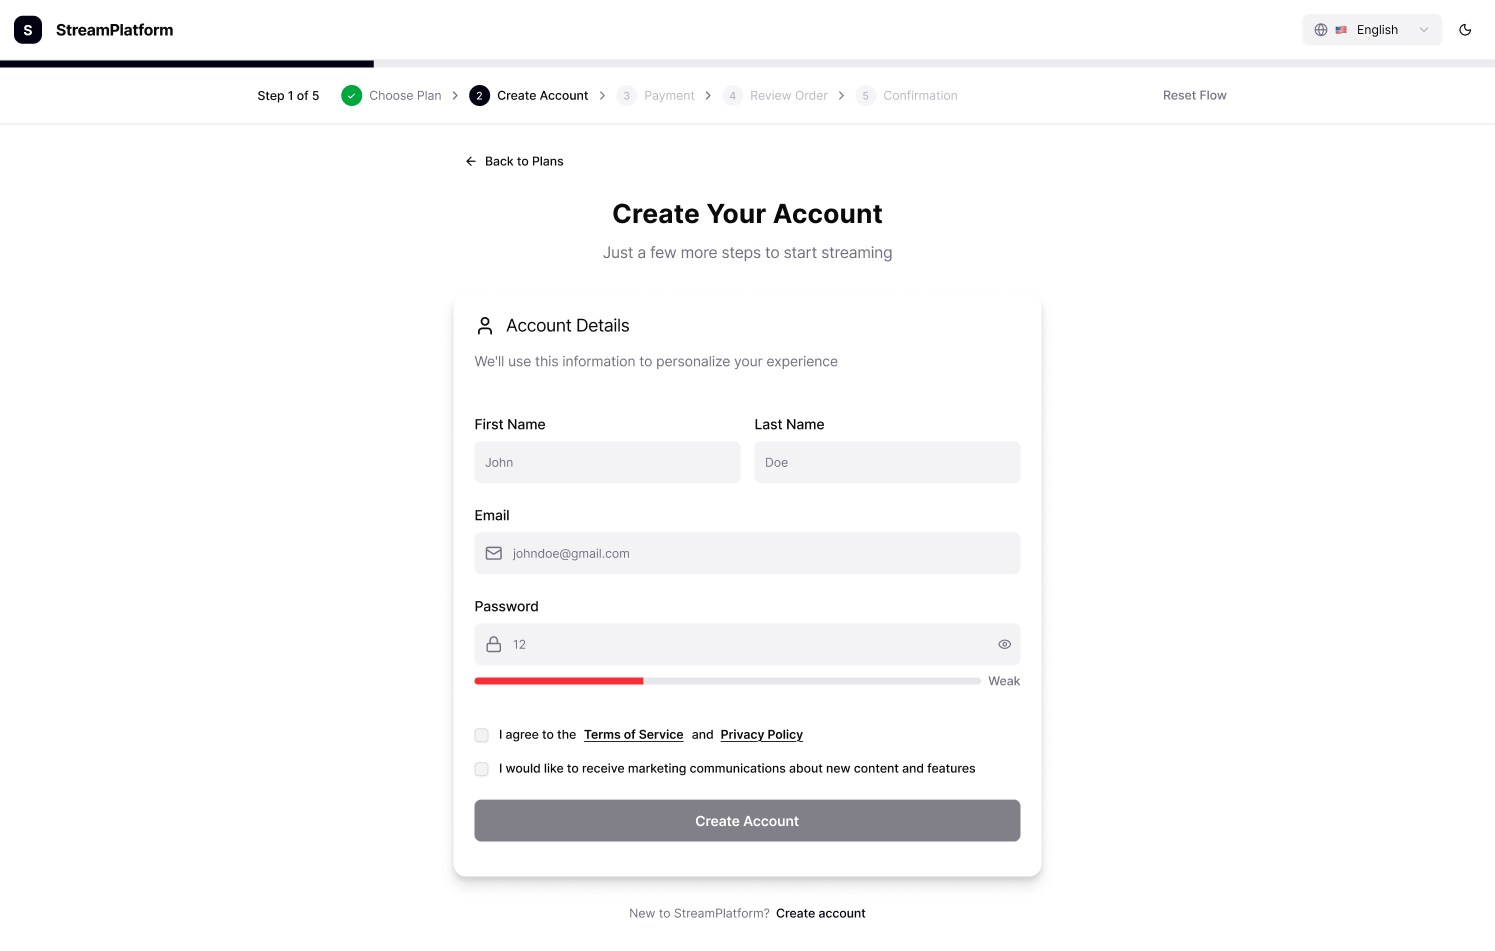Click the Create Account button
Image resolution: width=1495 pixels, height=951 pixels.
(747, 820)
